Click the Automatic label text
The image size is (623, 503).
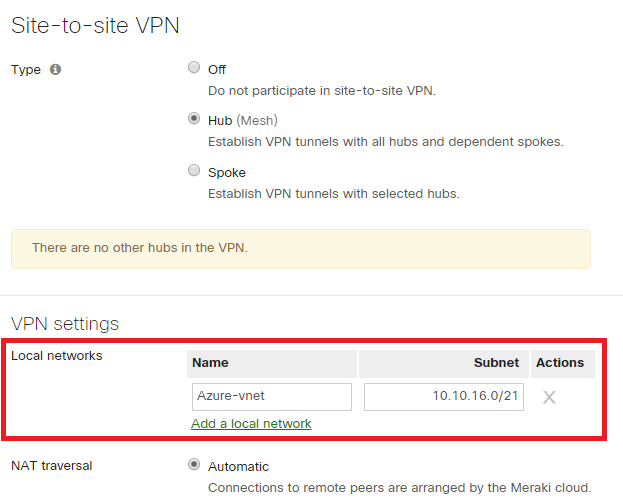238,466
